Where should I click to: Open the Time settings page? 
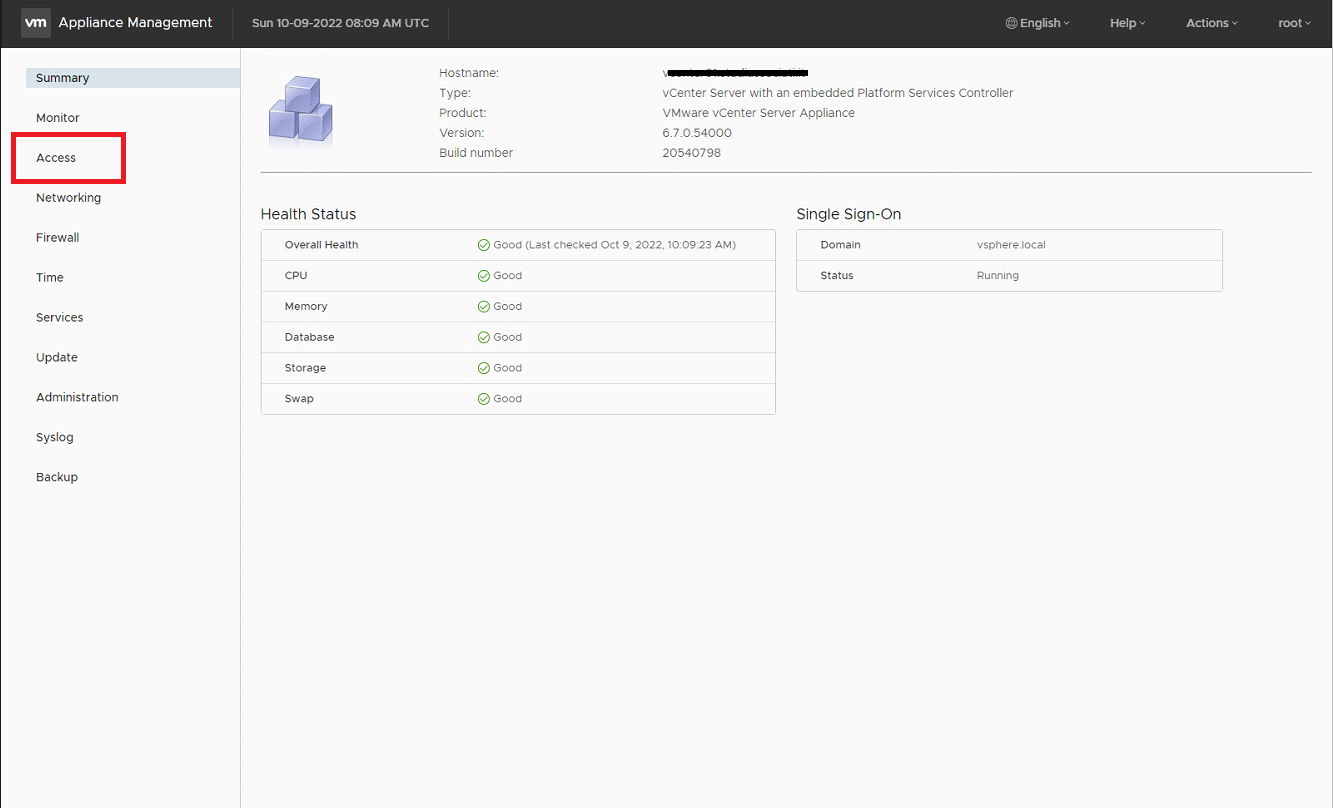[x=50, y=278]
